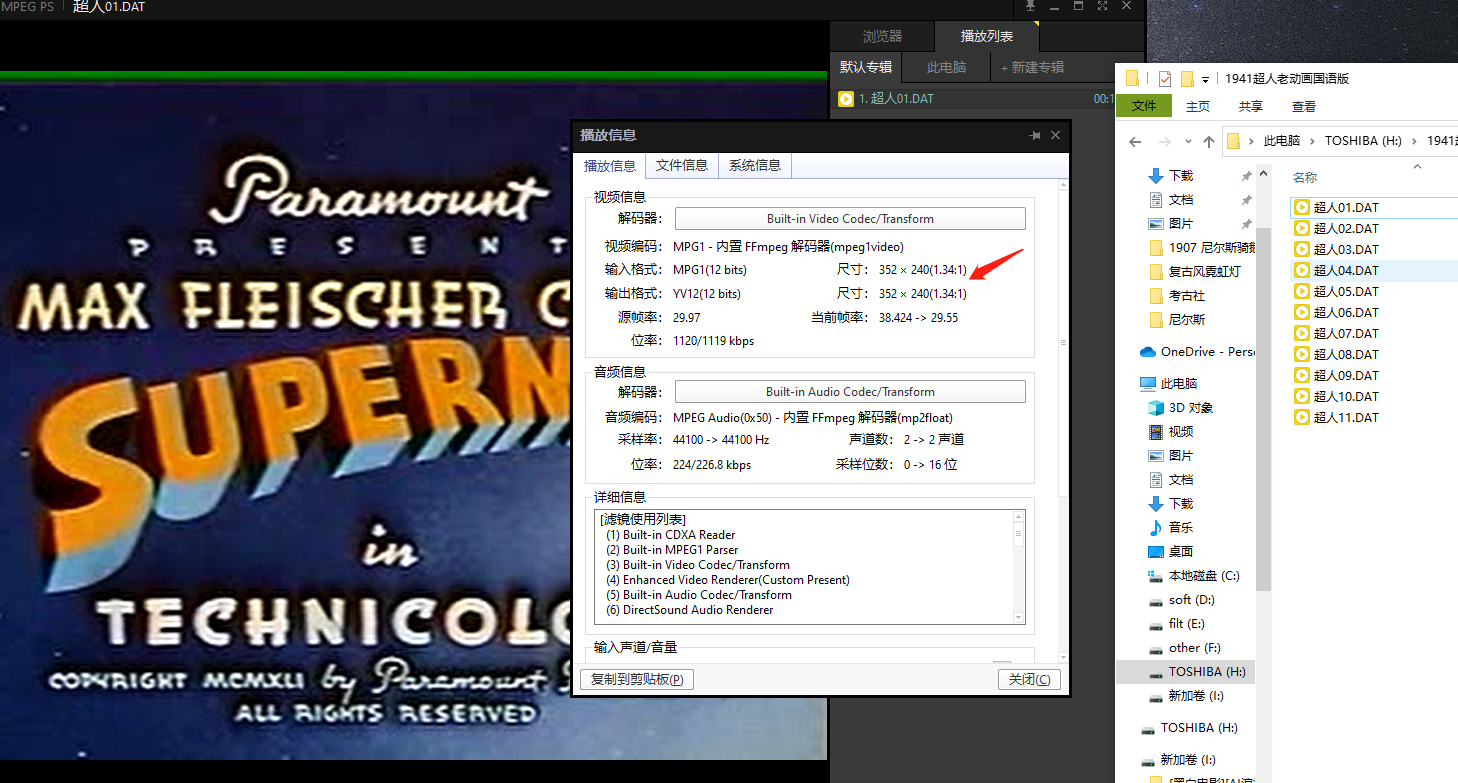Select filter row (6) DirectSound Audio Renderer
Viewport: 1458px width, 783px height.
(689, 610)
